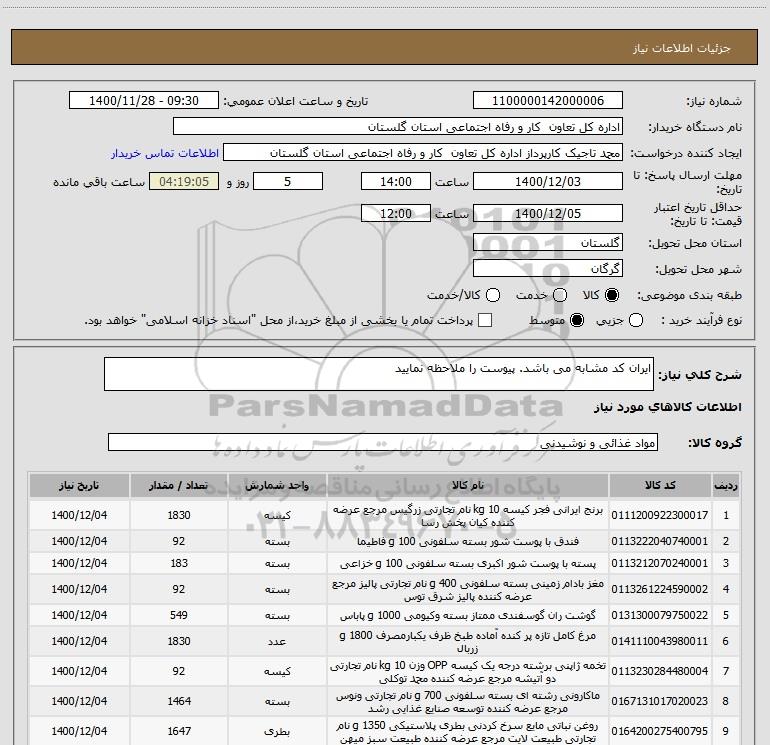Select product code 0113261224590002
The height and width of the screenshot is (745, 770).
(x=660, y=589)
